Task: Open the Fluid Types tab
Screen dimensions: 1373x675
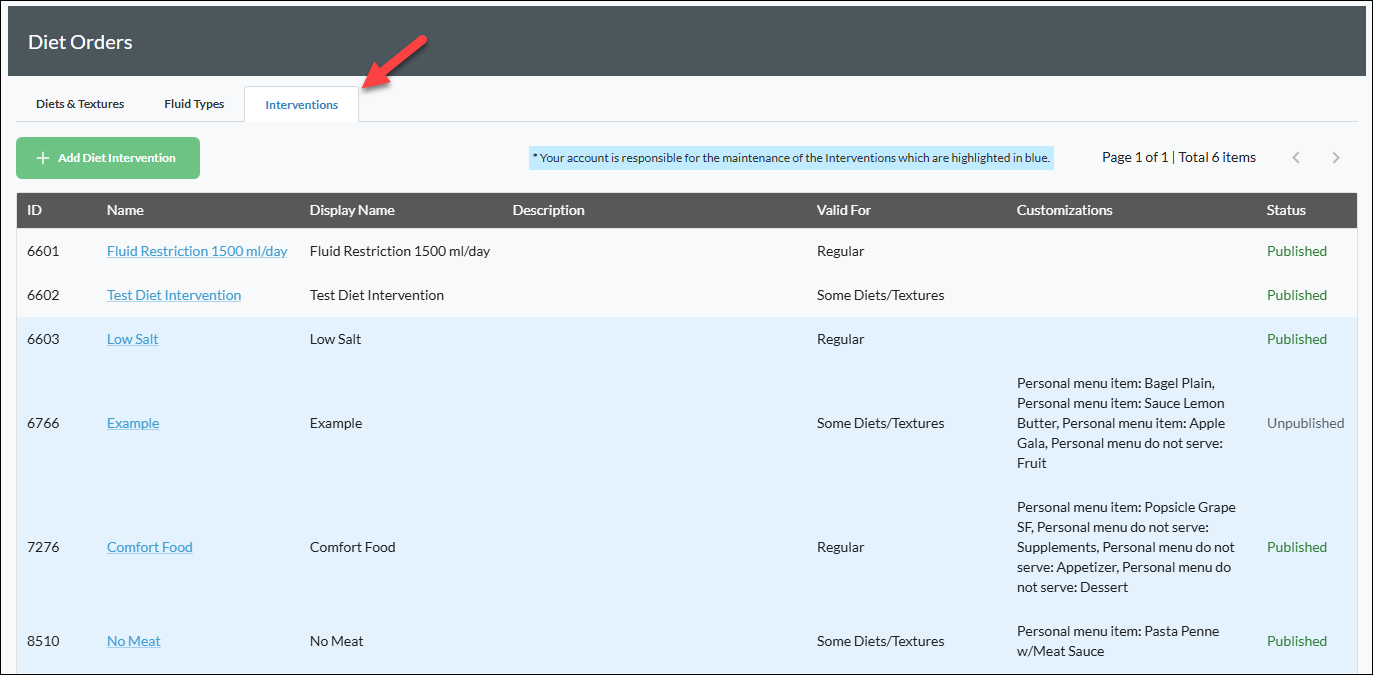Action: pos(194,104)
